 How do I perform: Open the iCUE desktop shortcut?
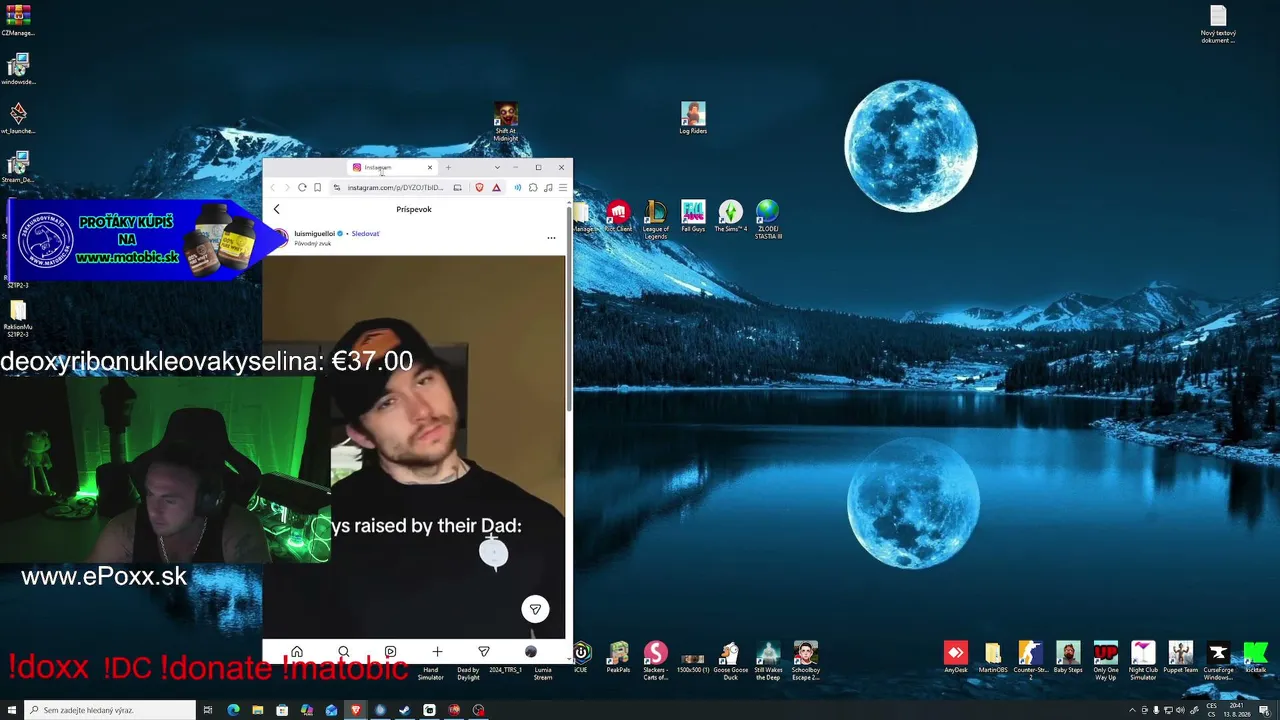[581, 657]
